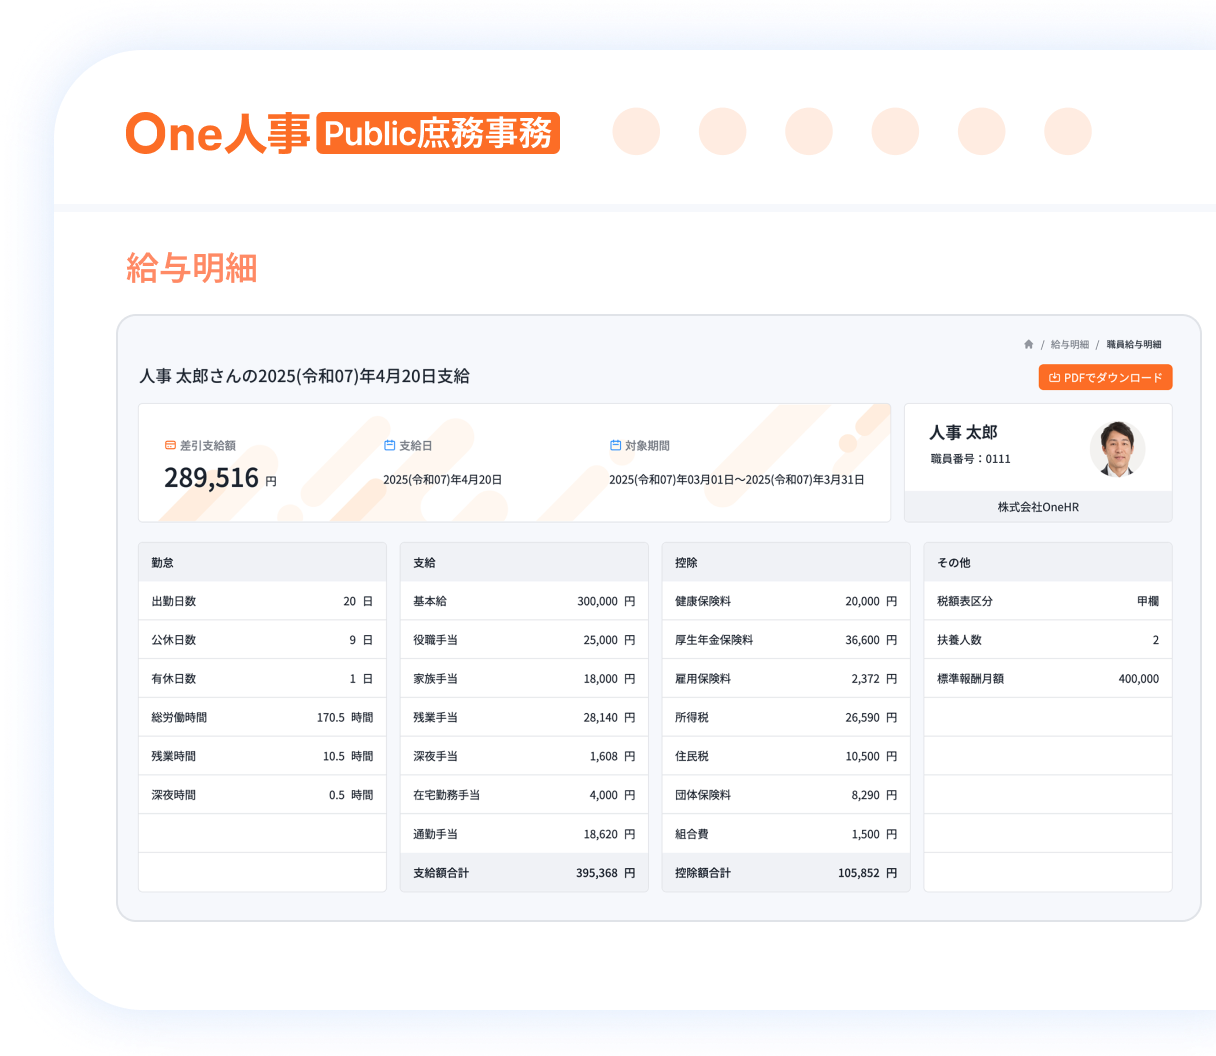Click the Public庶務事務 badge
The image size is (1216, 1056).
click(438, 133)
